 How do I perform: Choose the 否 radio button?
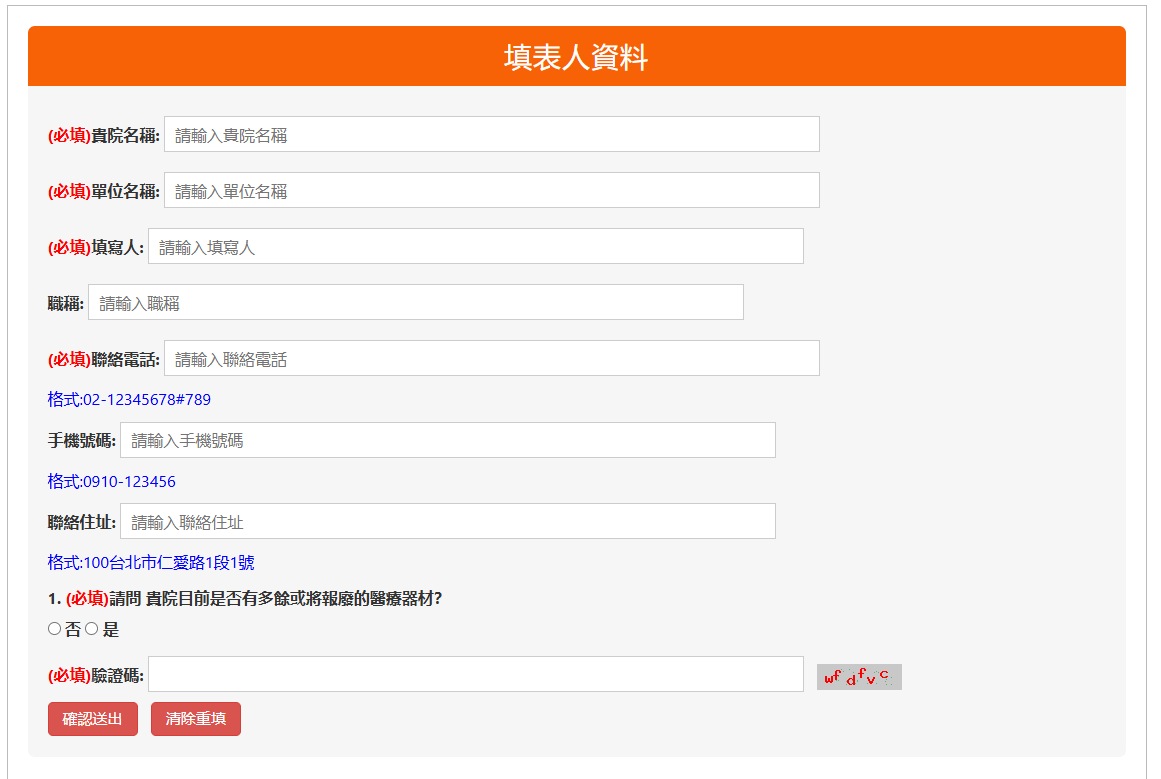[x=54, y=629]
